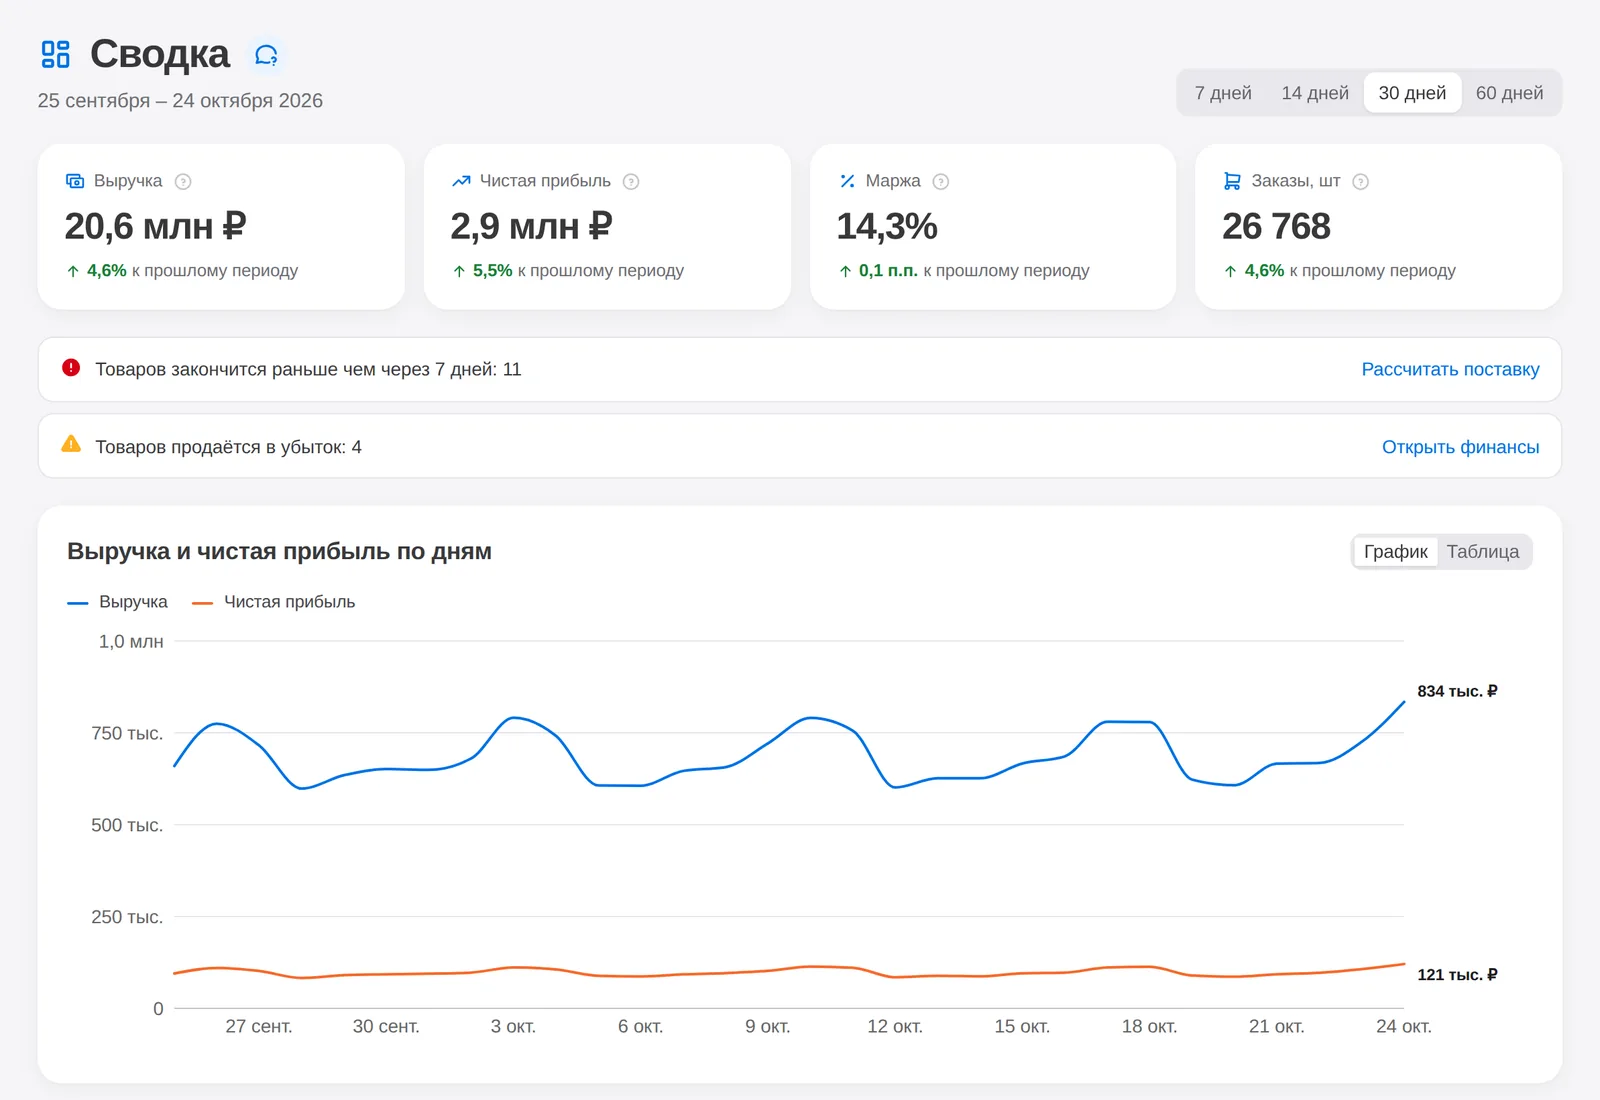1600x1100 pixels.
Task: Click the Сводка page title
Action: point(160,54)
